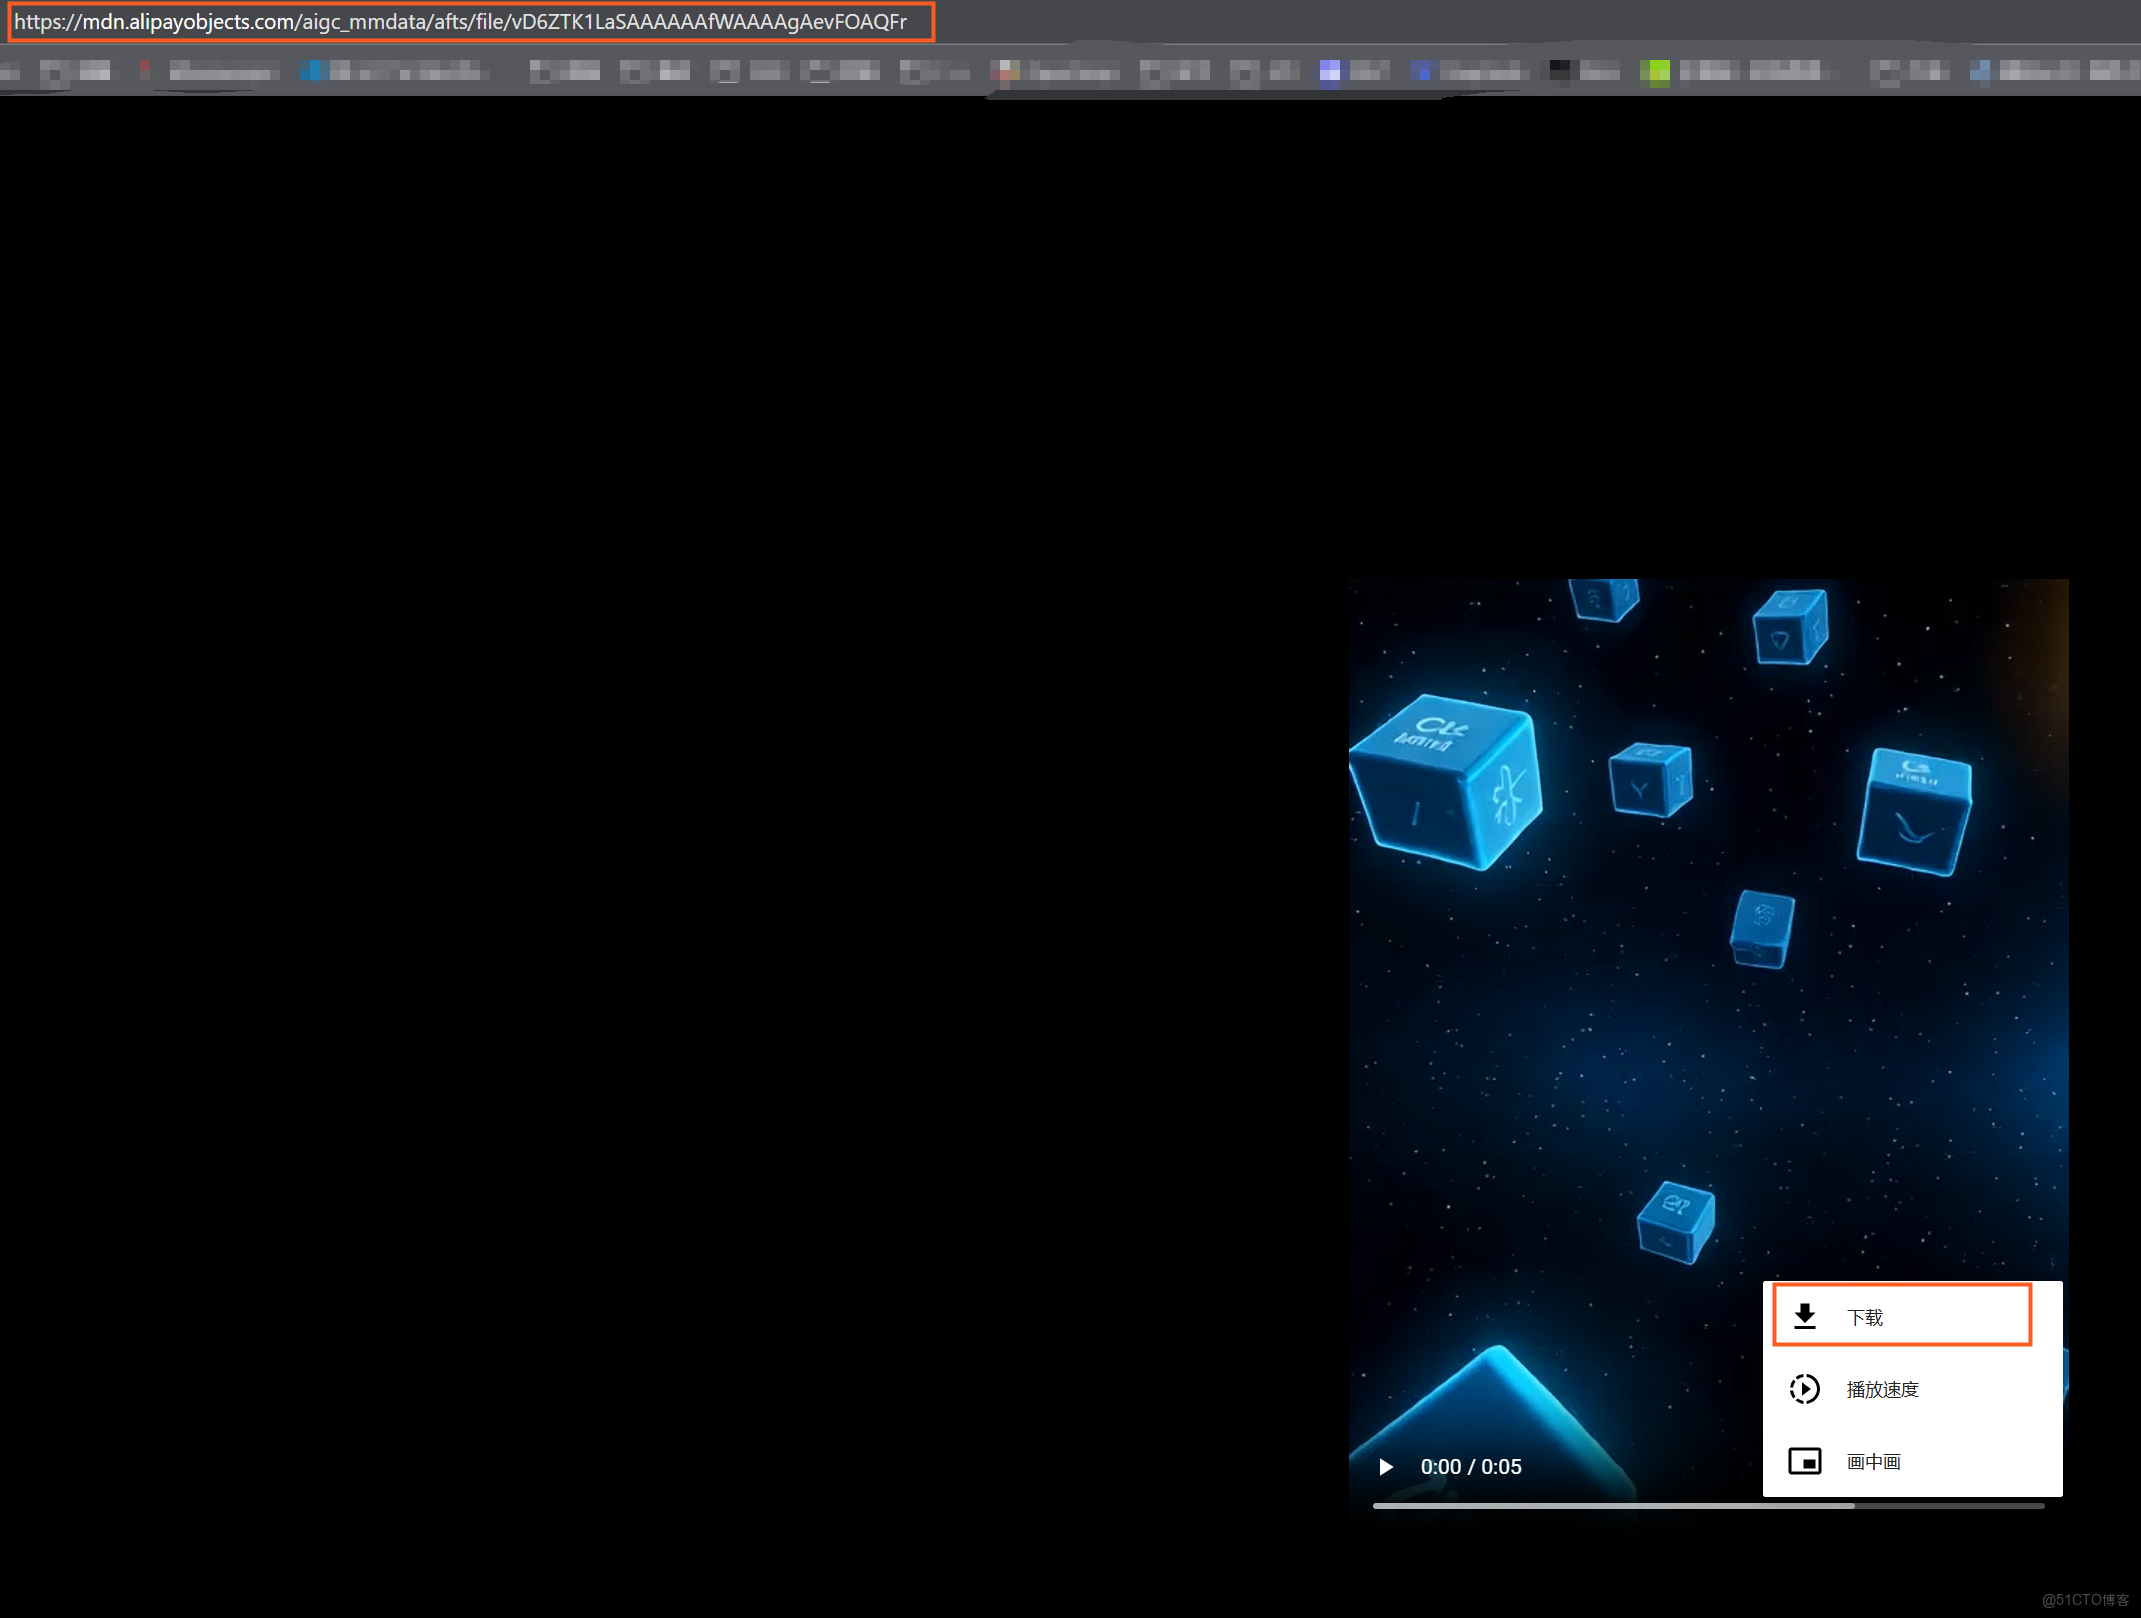Select 画中画 menu entry
The image size is (2141, 1618).
(1873, 1461)
